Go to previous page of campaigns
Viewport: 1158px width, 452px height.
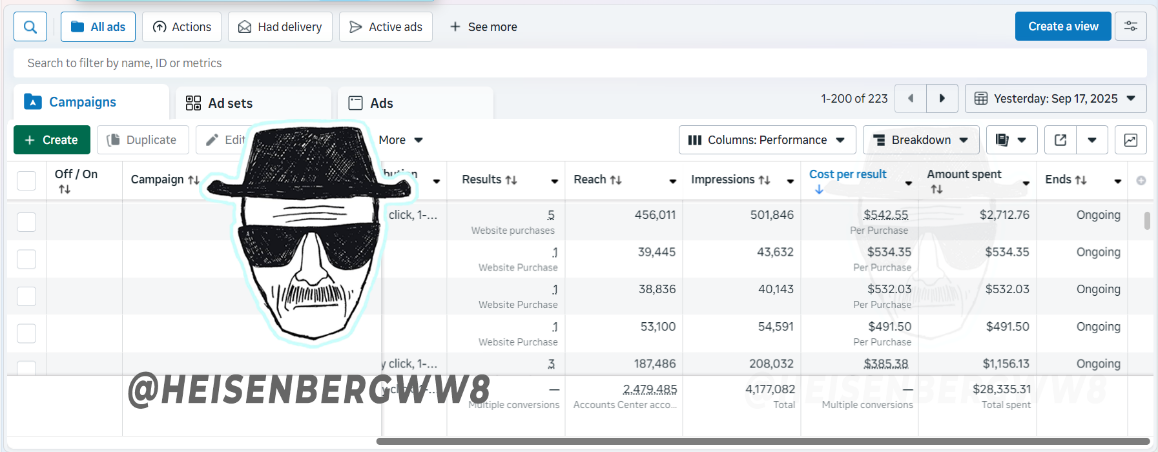(x=911, y=98)
